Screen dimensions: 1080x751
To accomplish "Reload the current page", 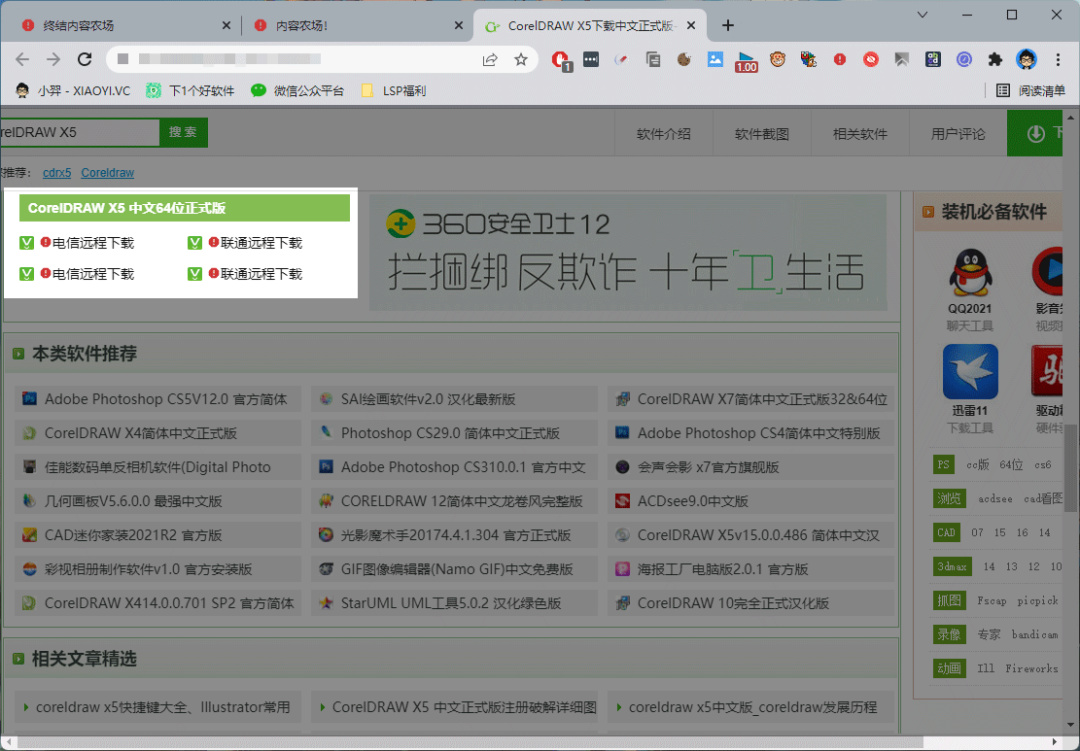I will pos(85,59).
